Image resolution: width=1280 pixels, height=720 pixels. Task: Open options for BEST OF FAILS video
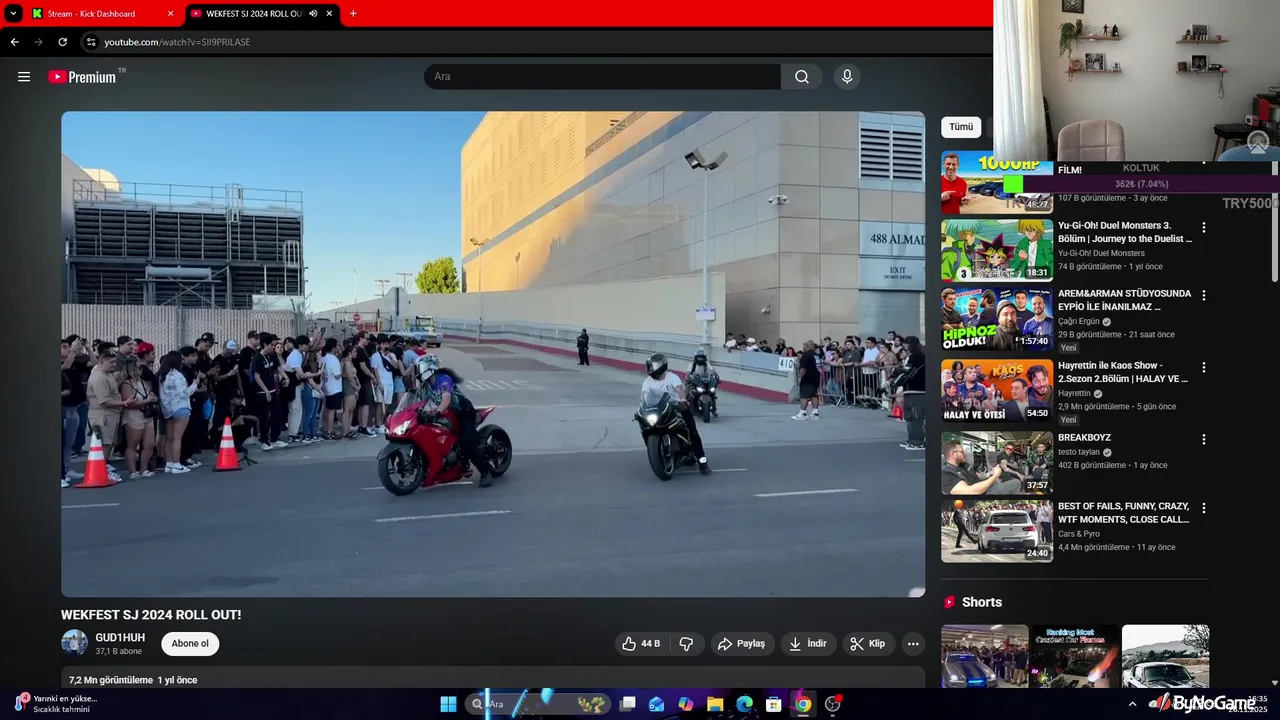pyautogui.click(x=1204, y=508)
